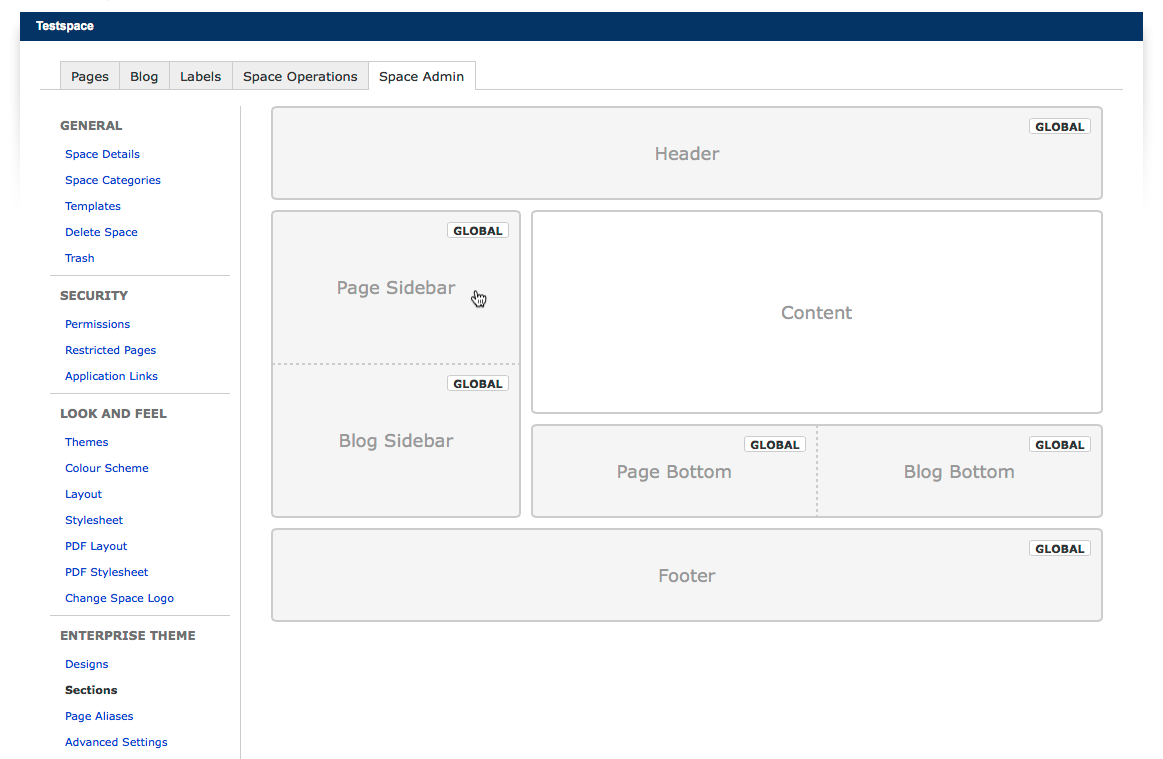The height and width of the screenshot is (759, 1163).
Task: Open Space Details
Action: coord(102,154)
